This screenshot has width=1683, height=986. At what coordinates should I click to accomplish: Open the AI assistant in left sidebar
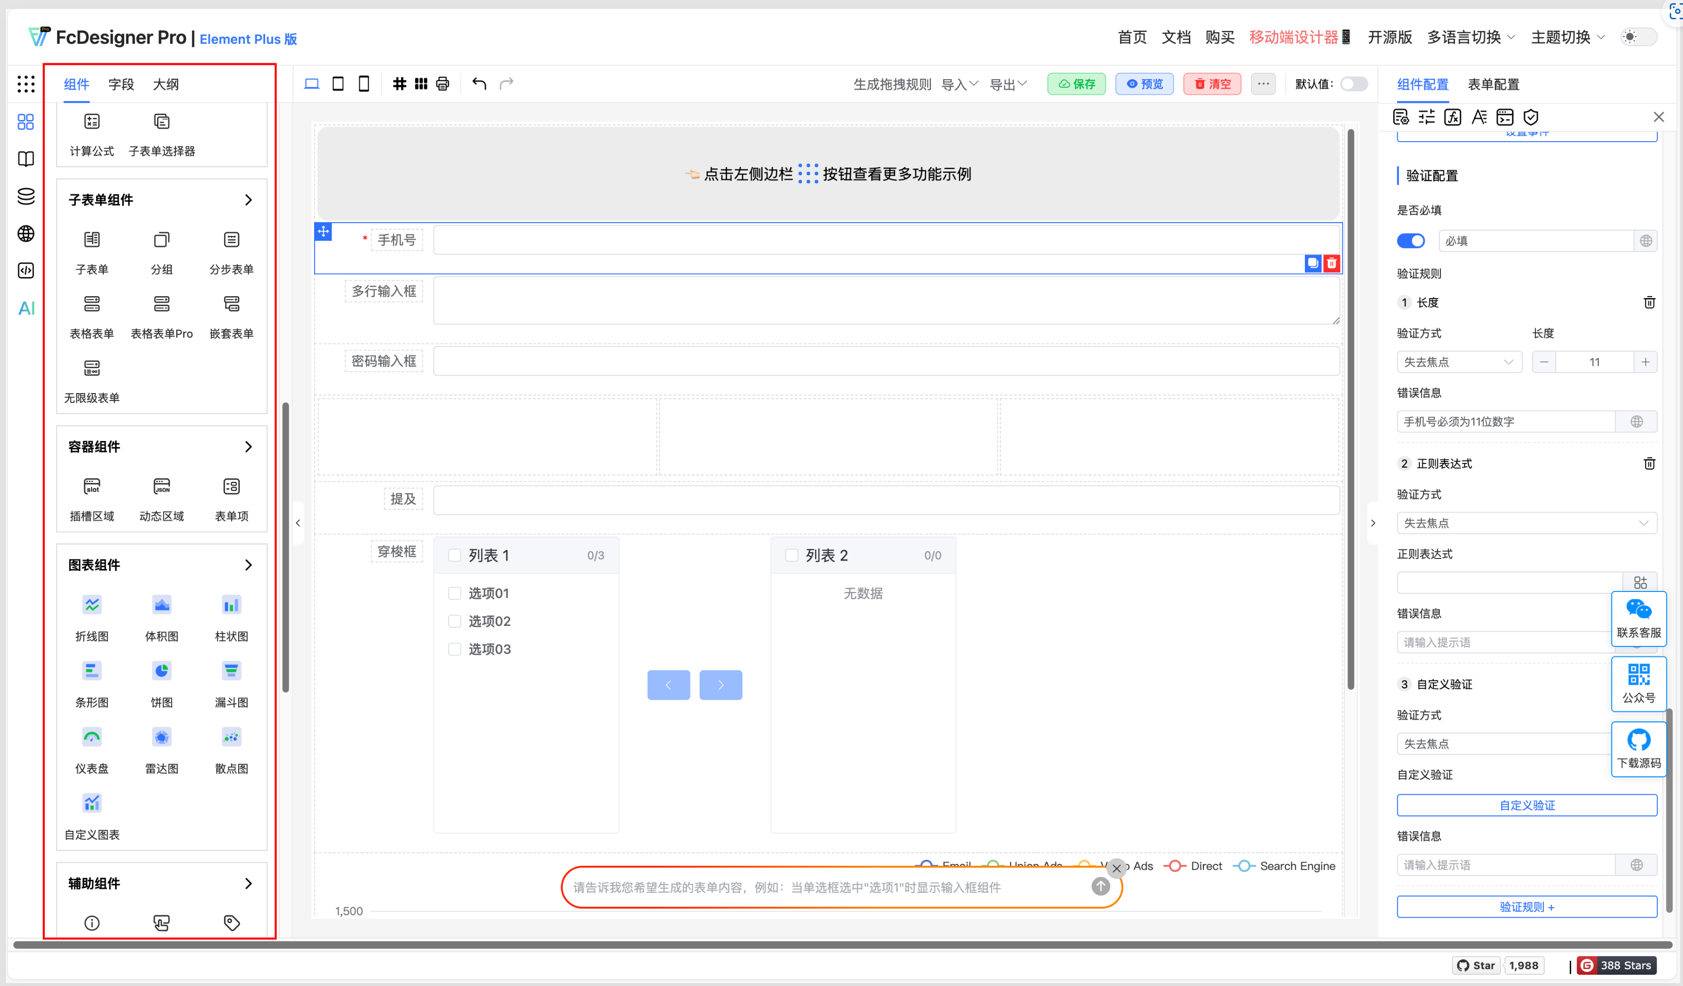click(26, 308)
